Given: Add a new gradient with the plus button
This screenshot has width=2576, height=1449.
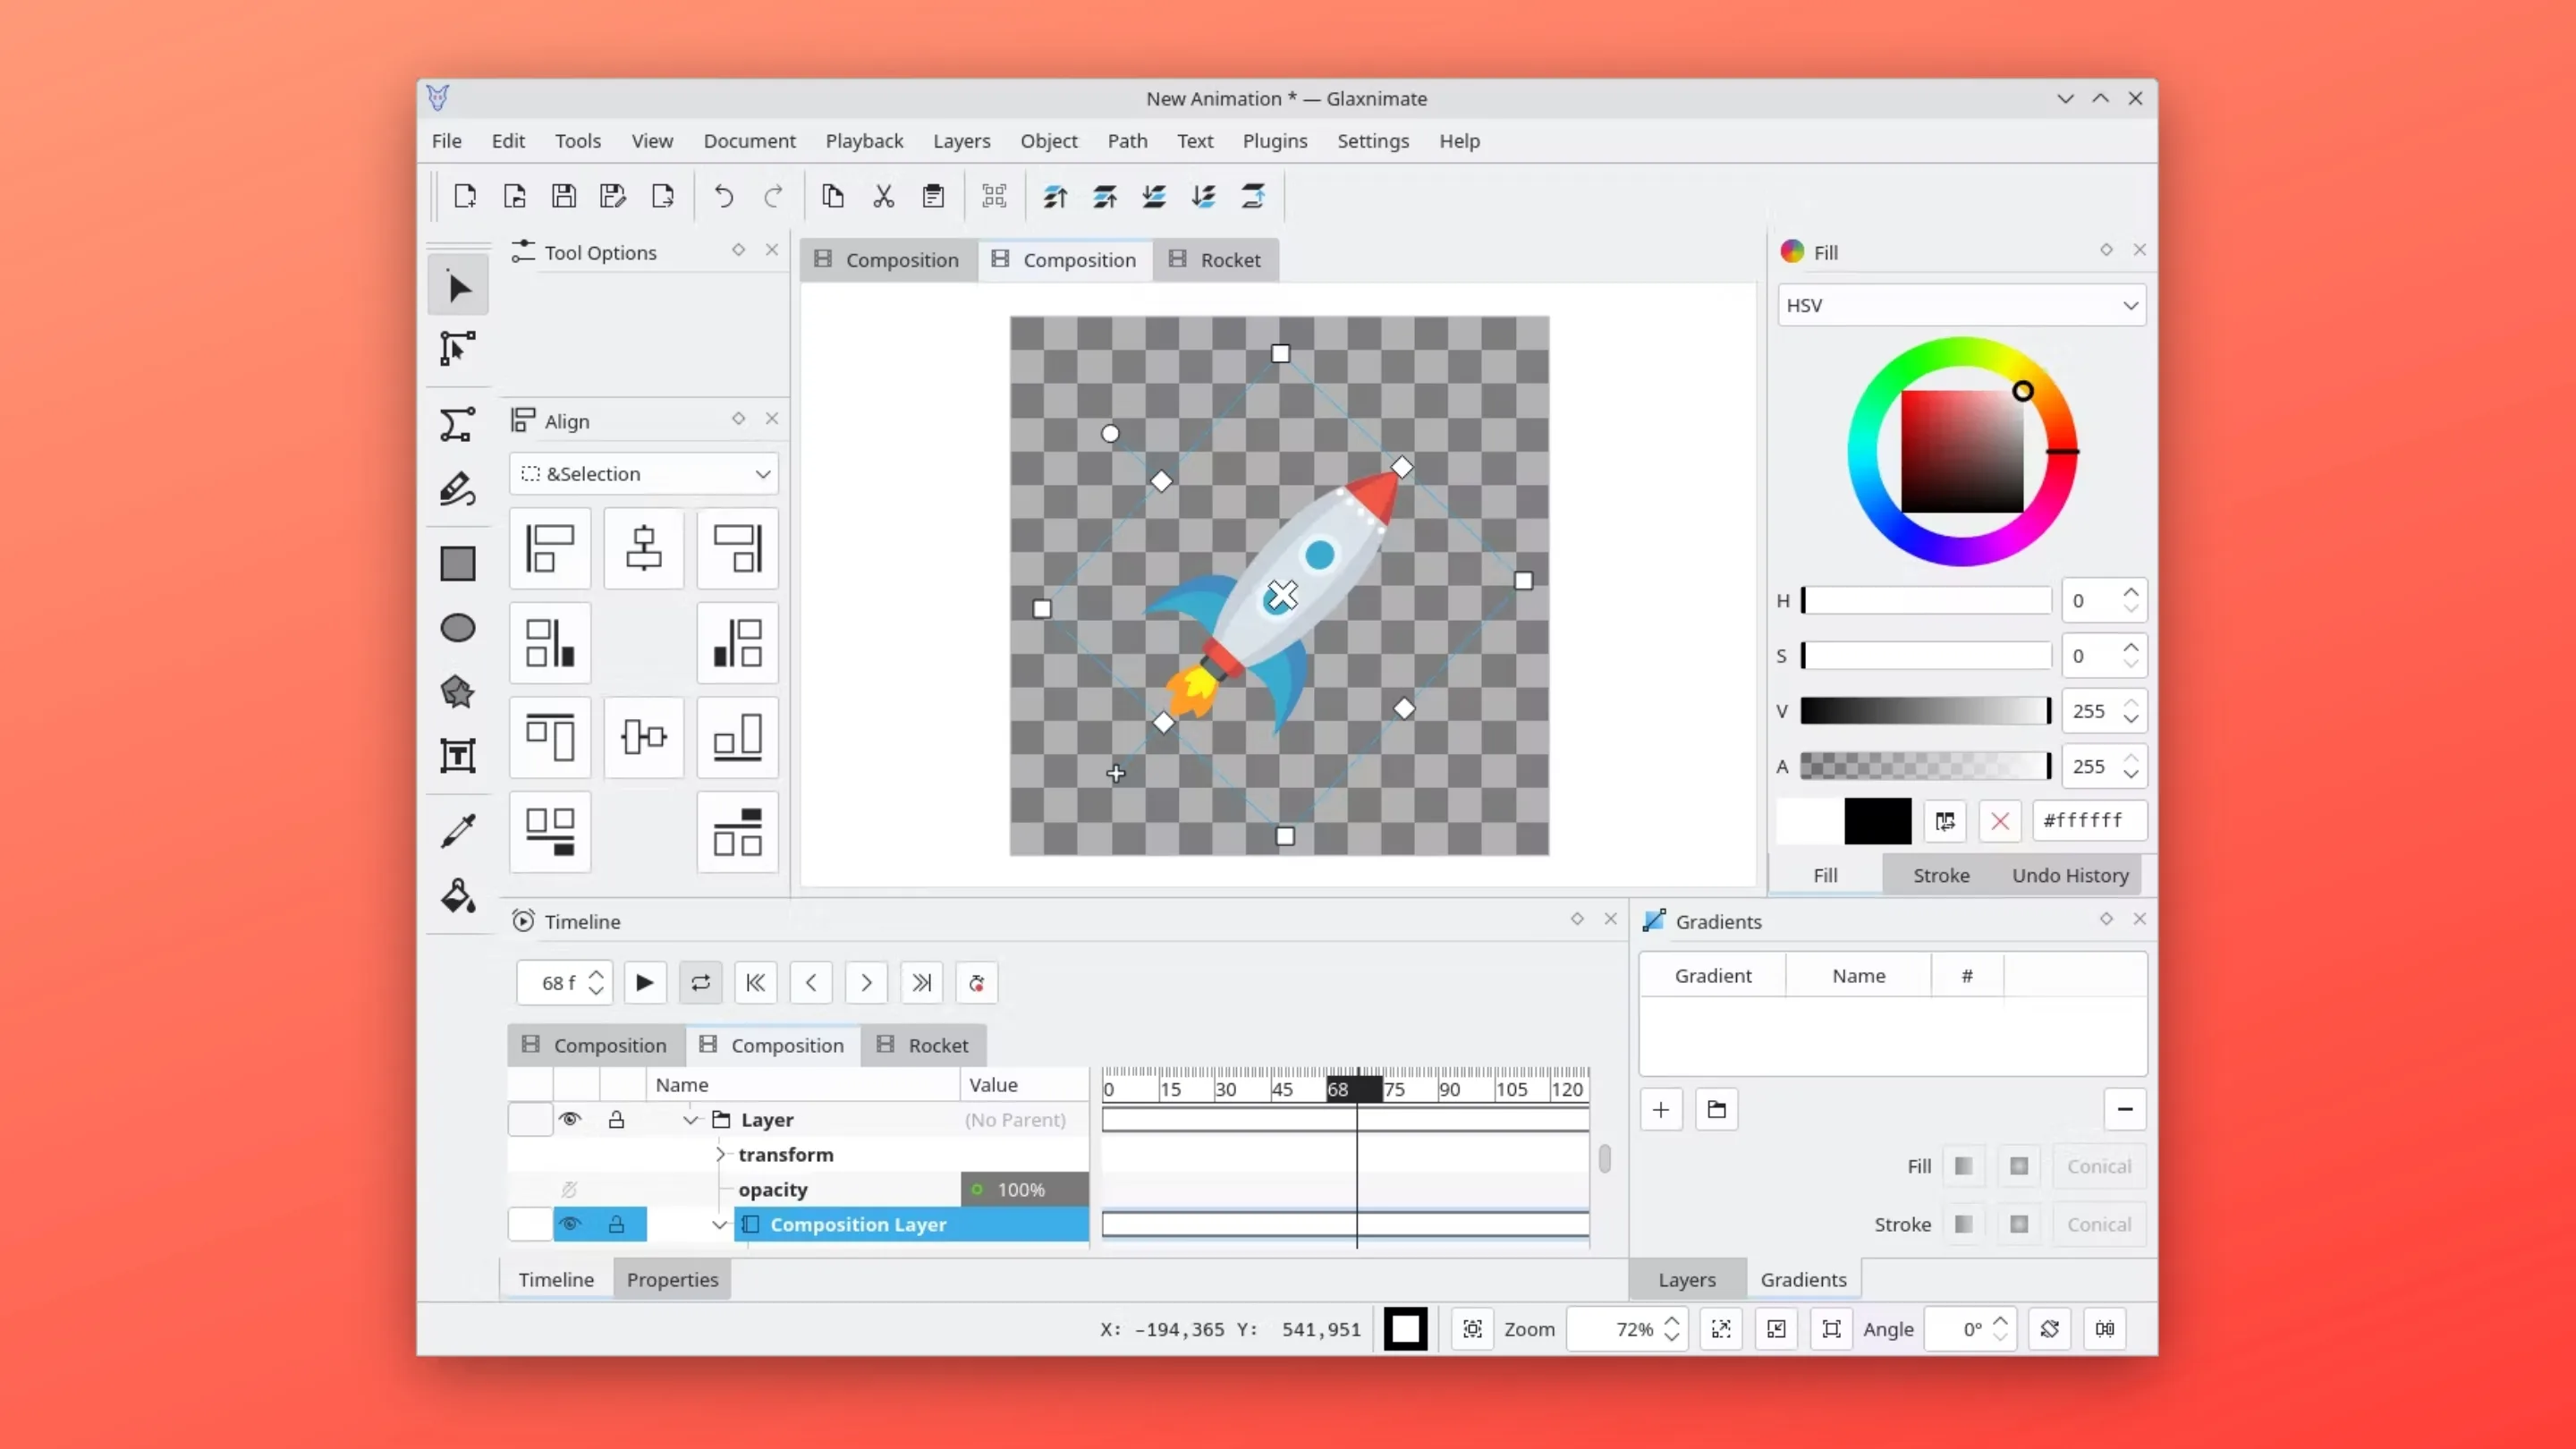Looking at the screenshot, I should tap(1660, 1110).
